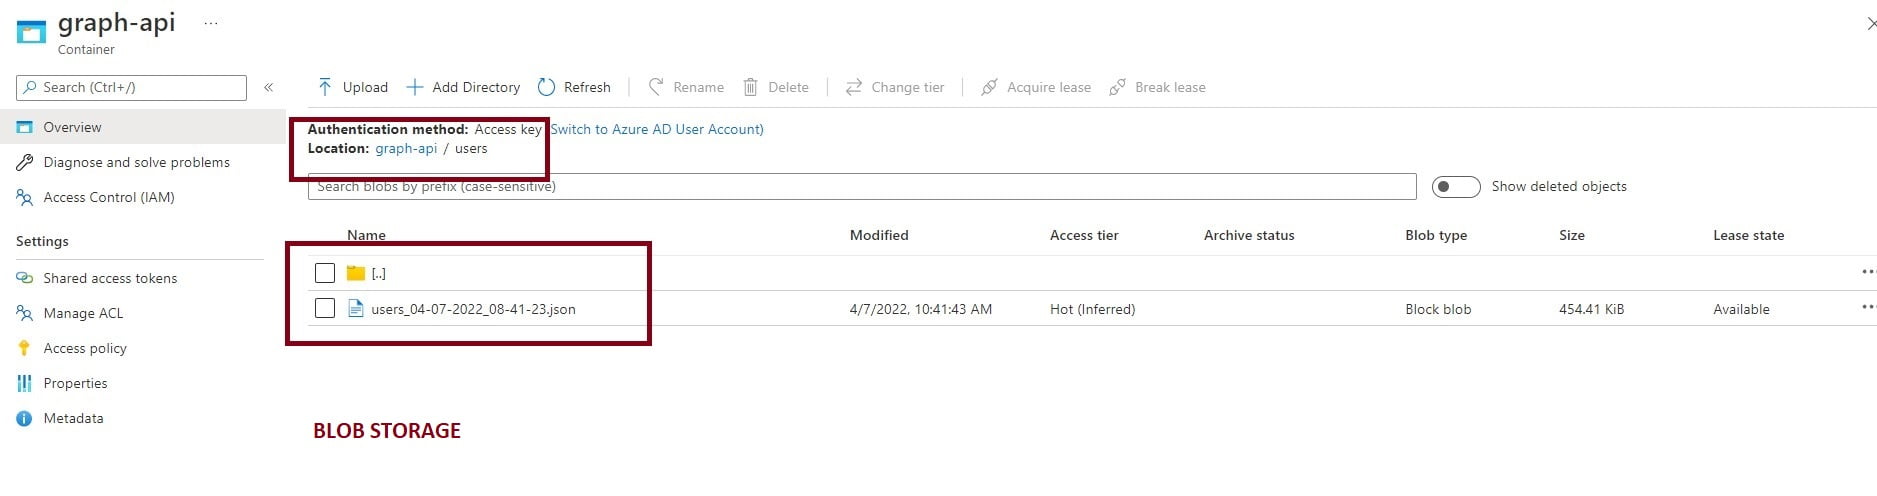Sort by the Modified column header

coord(879,235)
